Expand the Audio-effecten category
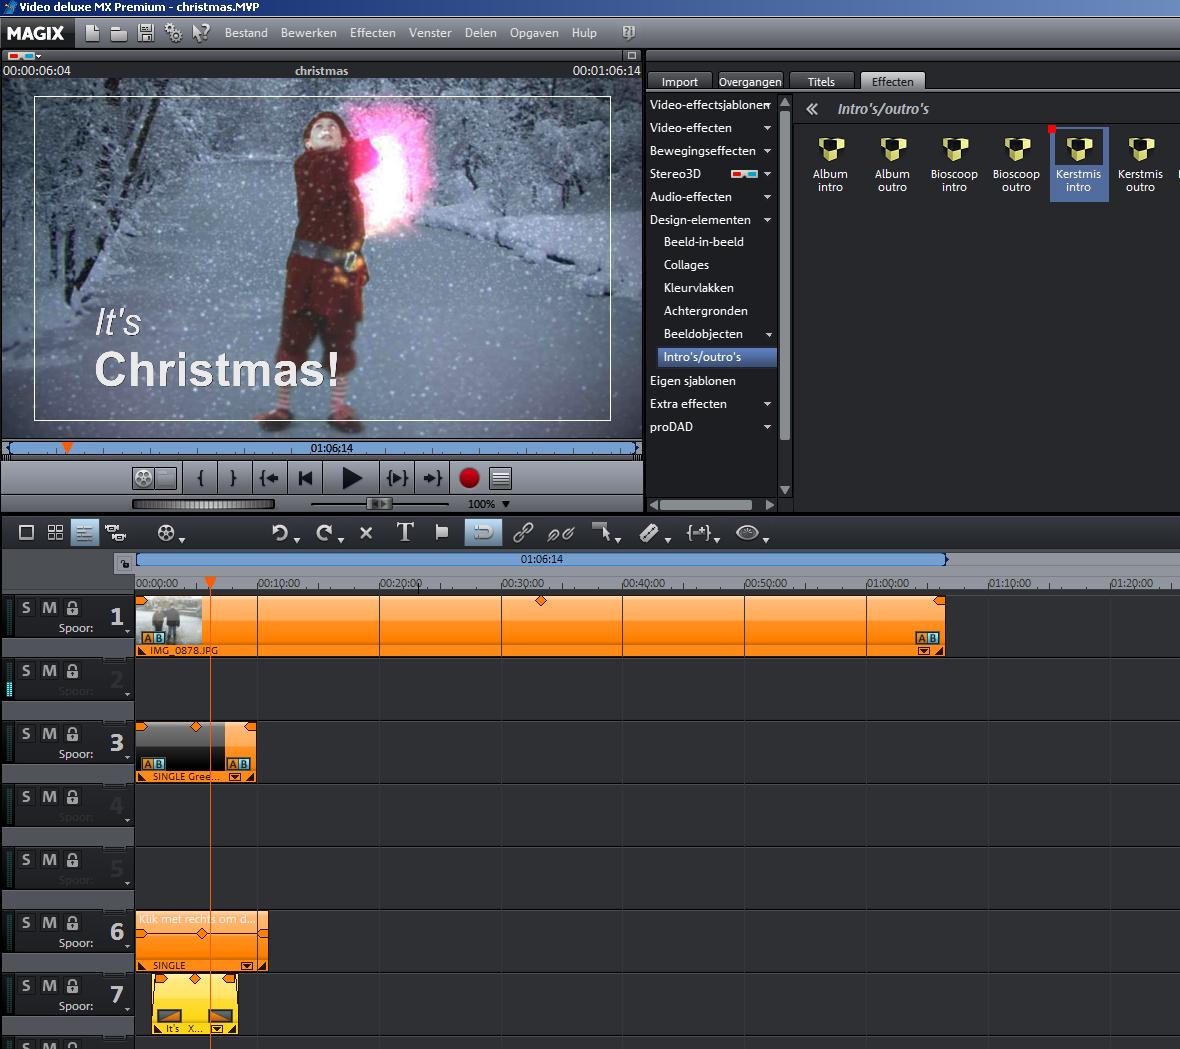Image resolution: width=1180 pixels, height=1049 pixels. coord(767,197)
